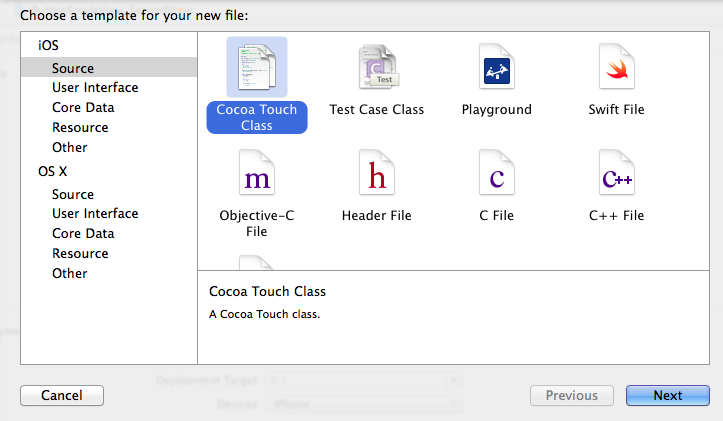Select Source under OS X

tap(73, 194)
